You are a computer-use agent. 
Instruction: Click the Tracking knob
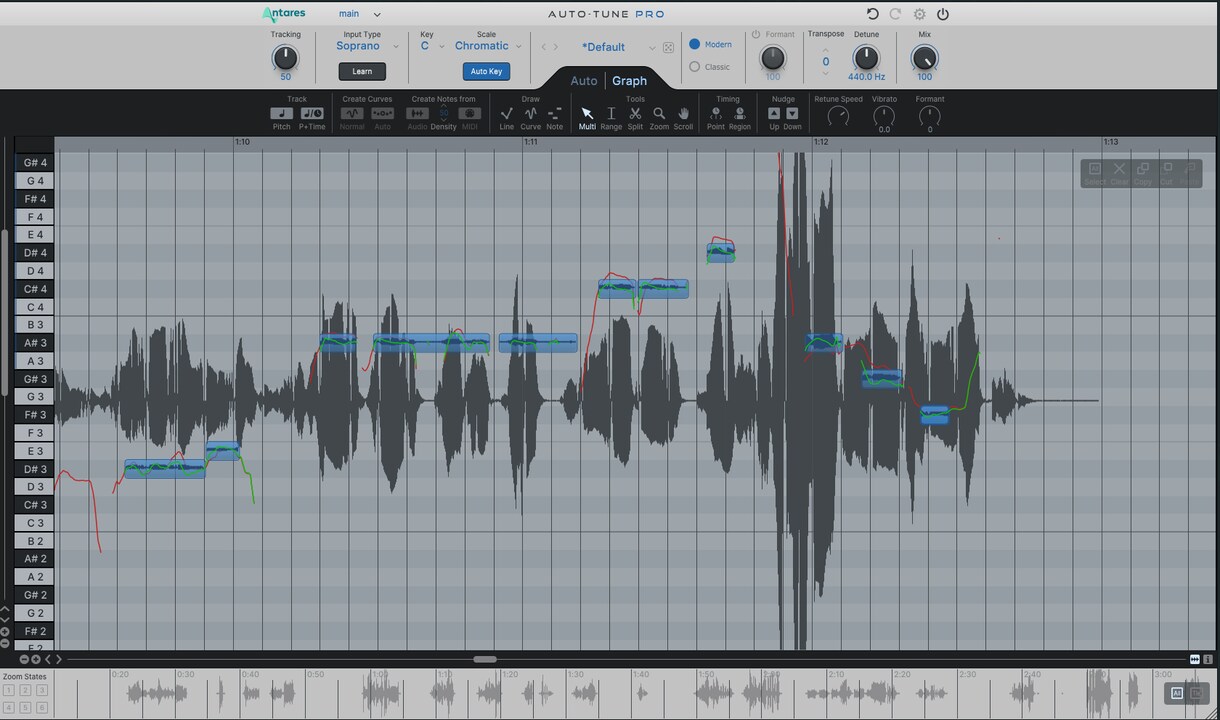285,57
